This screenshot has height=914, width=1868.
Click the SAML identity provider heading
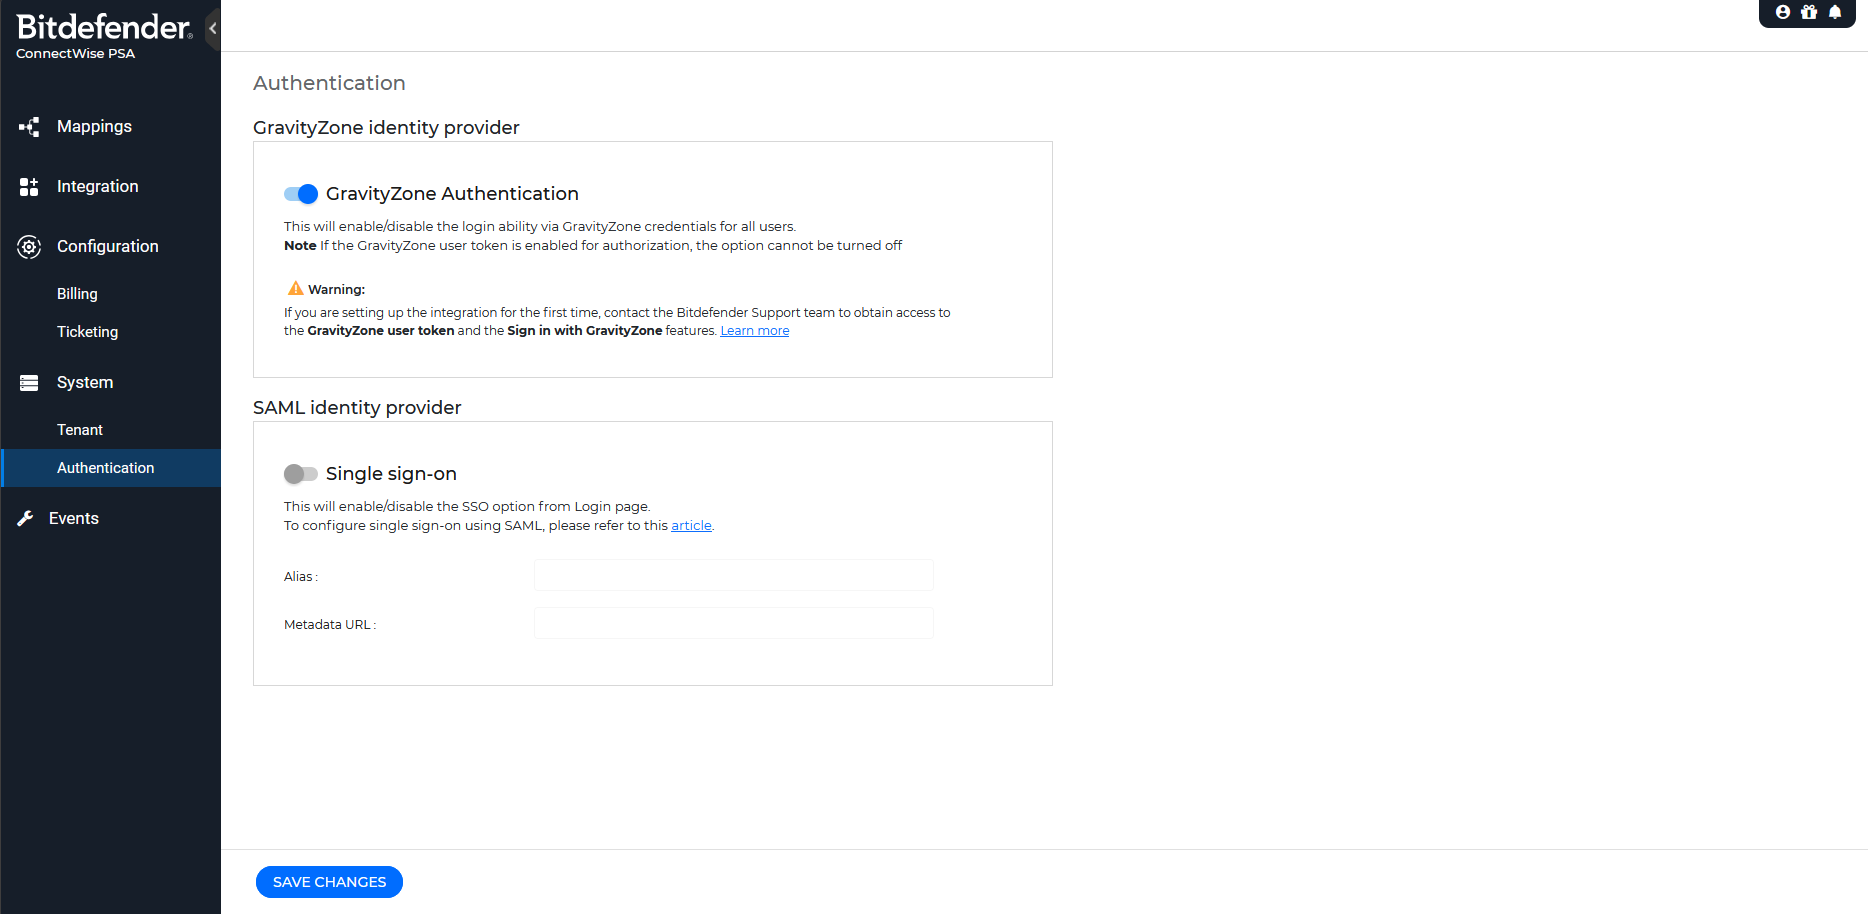click(357, 408)
